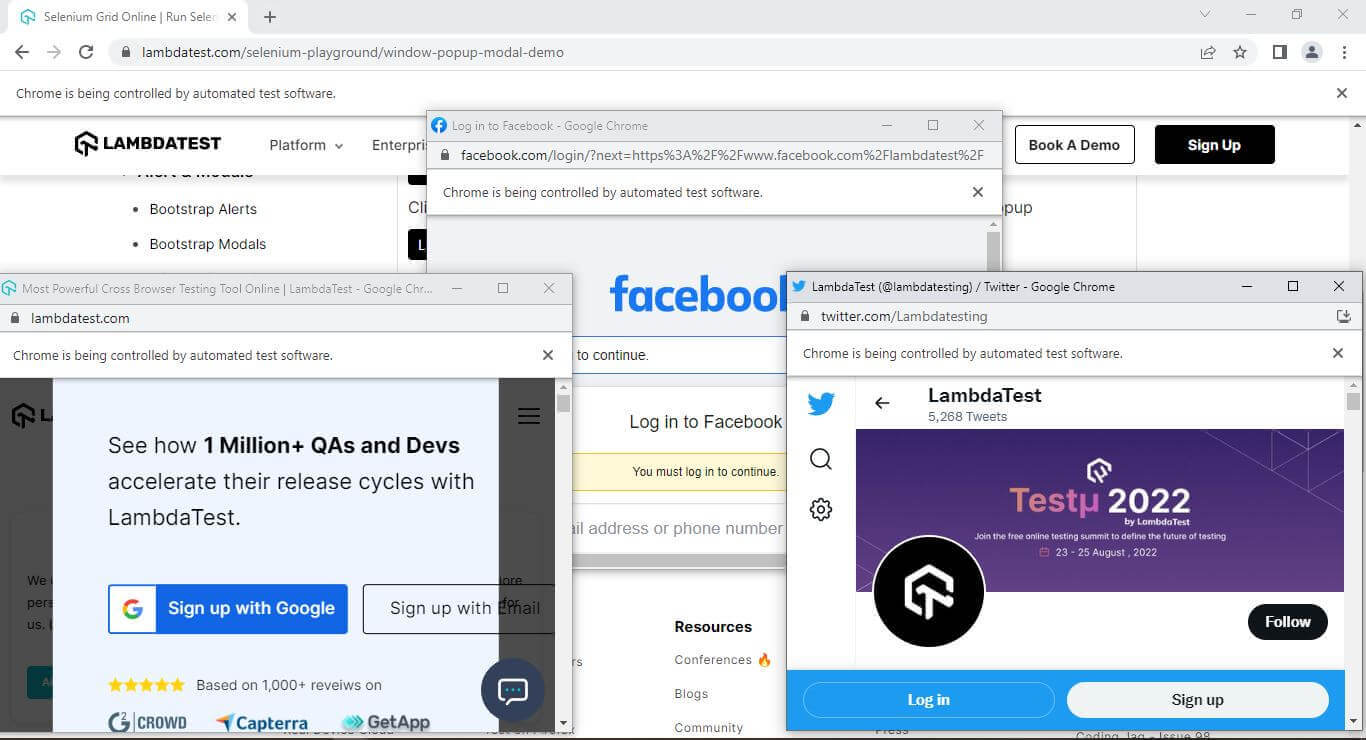1366x740 pixels.
Task: Open the Blogs link under Resources
Action: coord(691,694)
